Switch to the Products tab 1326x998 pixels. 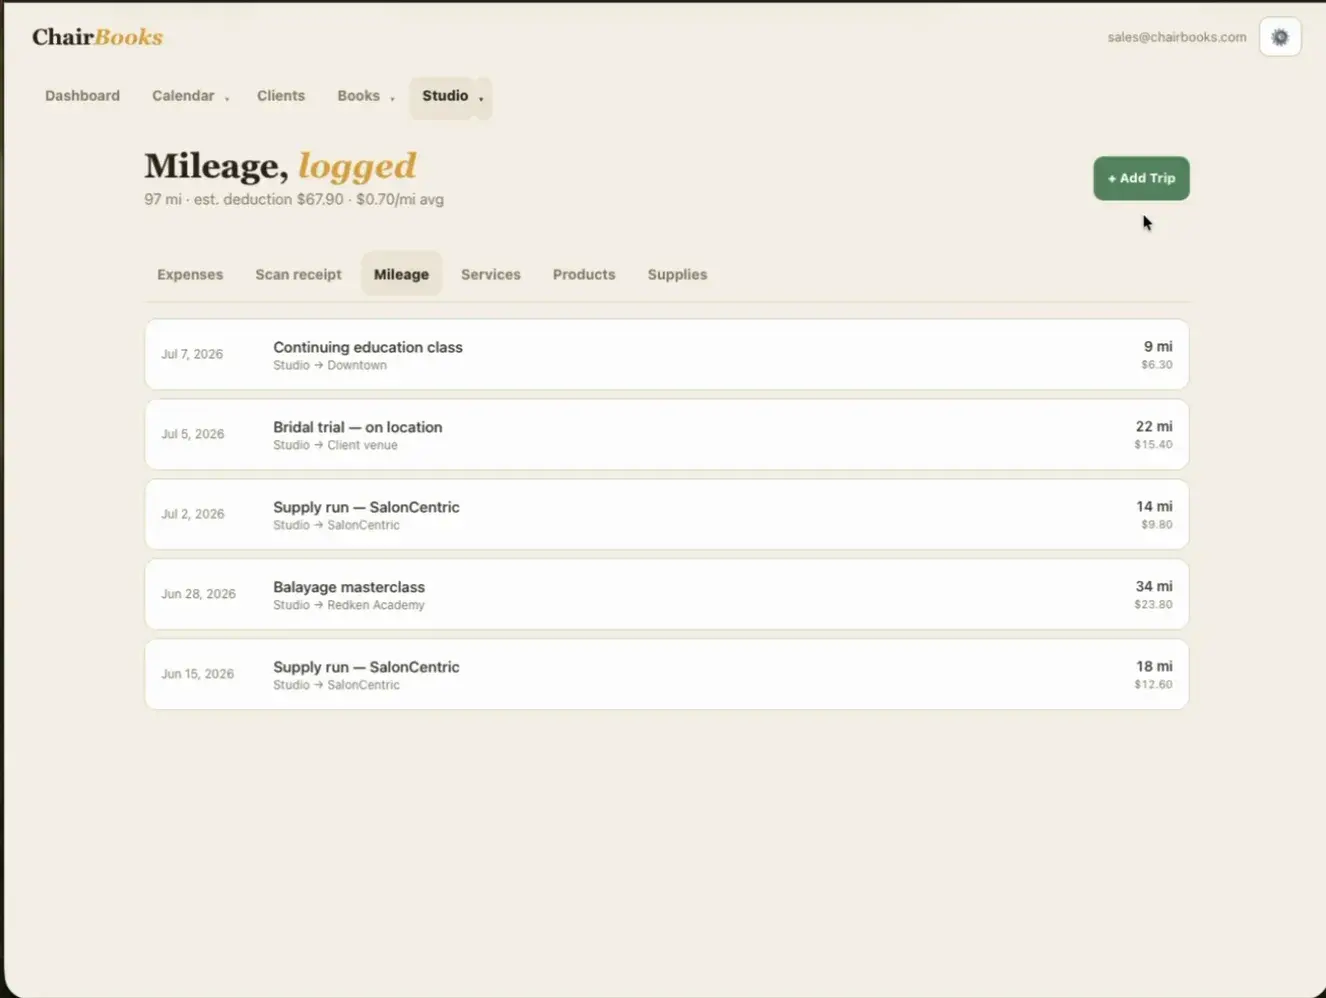coord(584,274)
